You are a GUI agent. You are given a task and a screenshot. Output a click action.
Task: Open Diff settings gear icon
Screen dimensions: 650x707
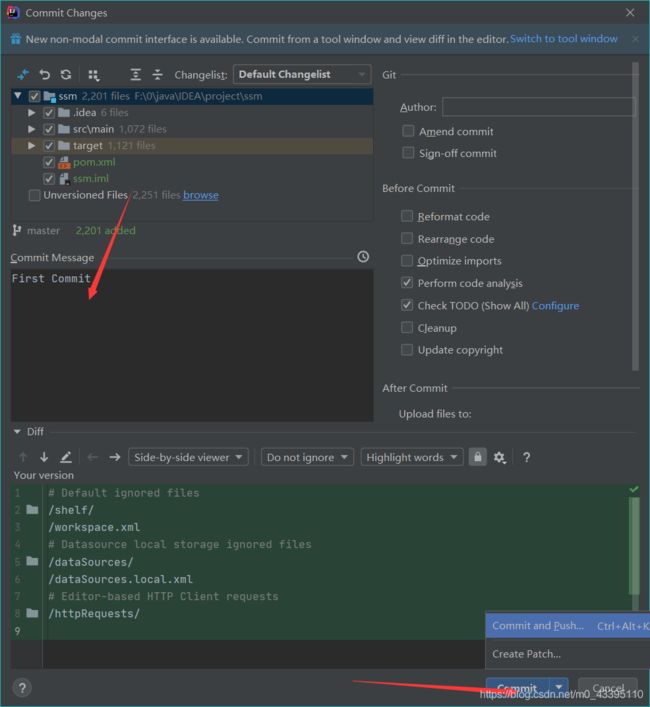click(x=499, y=458)
